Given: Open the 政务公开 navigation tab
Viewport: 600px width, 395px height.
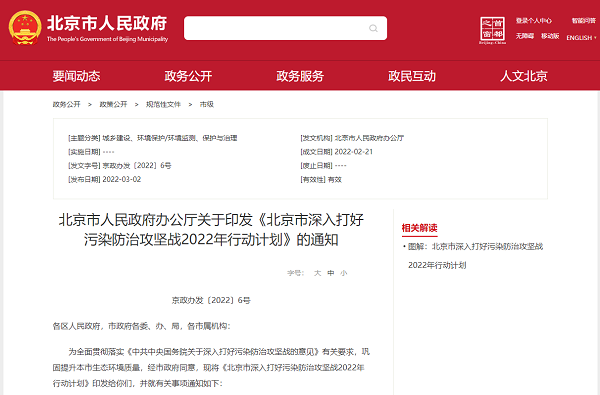Looking at the screenshot, I should coord(188,76).
